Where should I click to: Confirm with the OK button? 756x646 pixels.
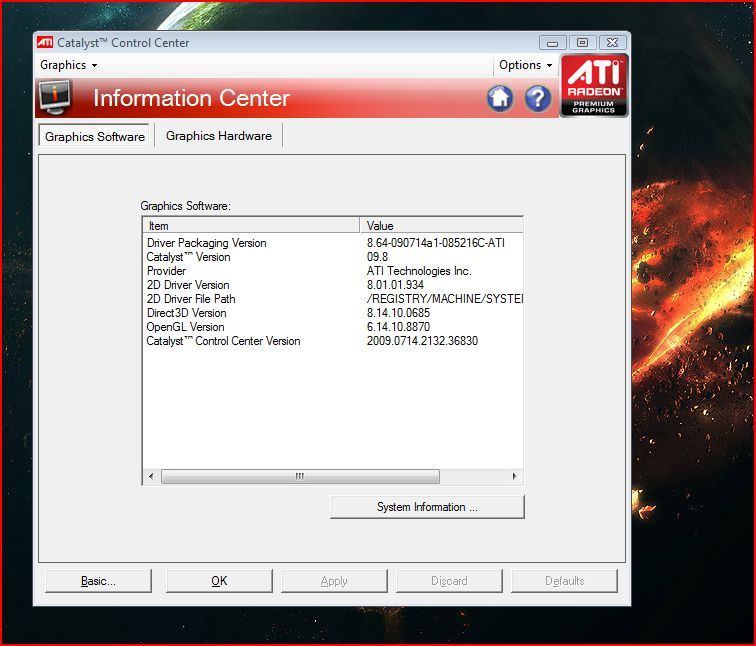tap(219, 581)
